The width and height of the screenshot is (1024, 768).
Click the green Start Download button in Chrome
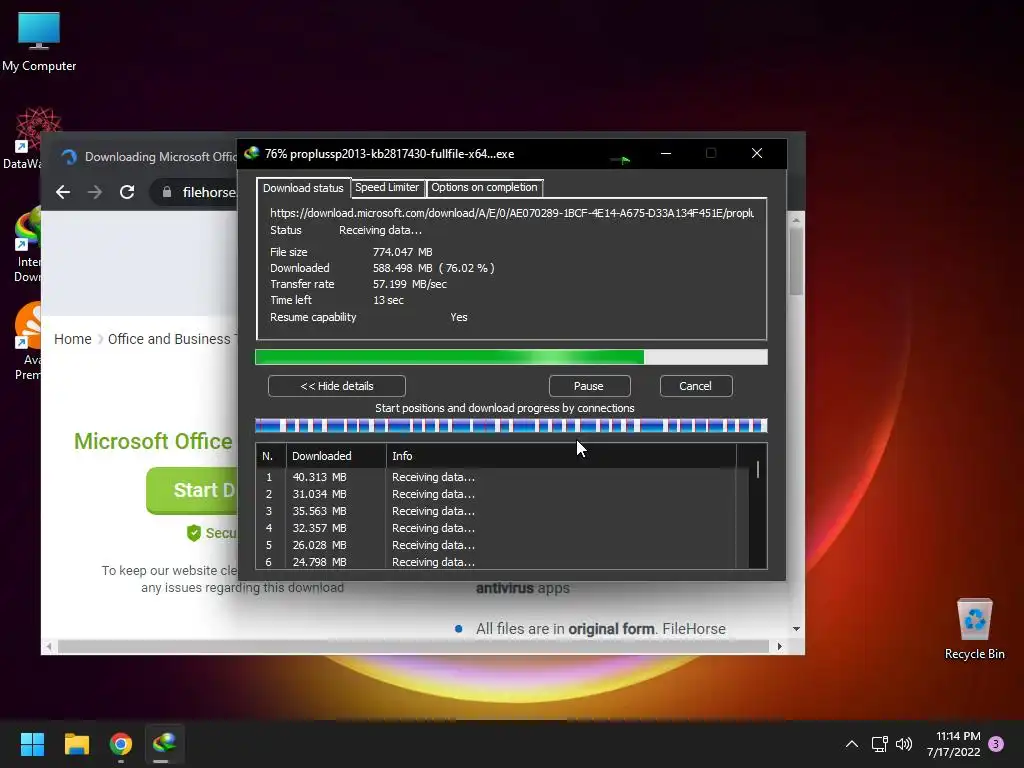click(193, 490)
